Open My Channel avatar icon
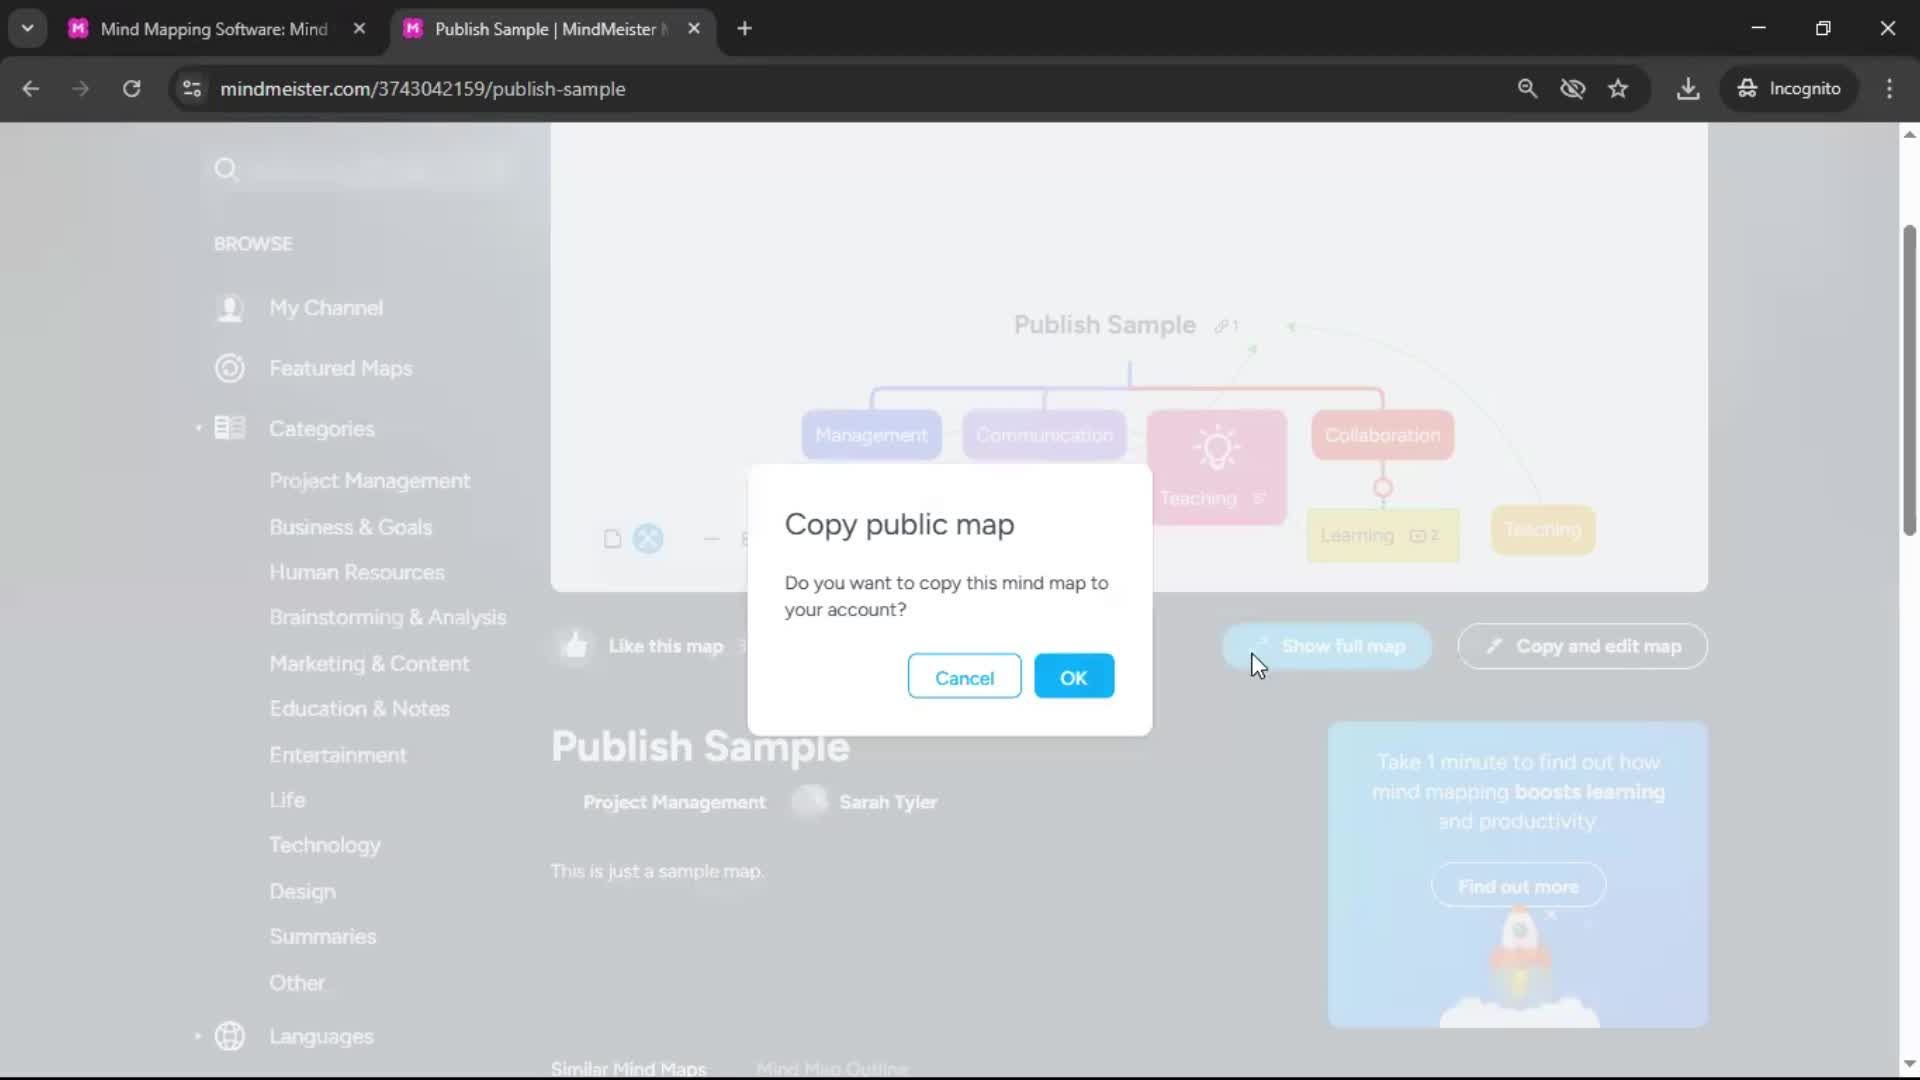 point(230,308)
